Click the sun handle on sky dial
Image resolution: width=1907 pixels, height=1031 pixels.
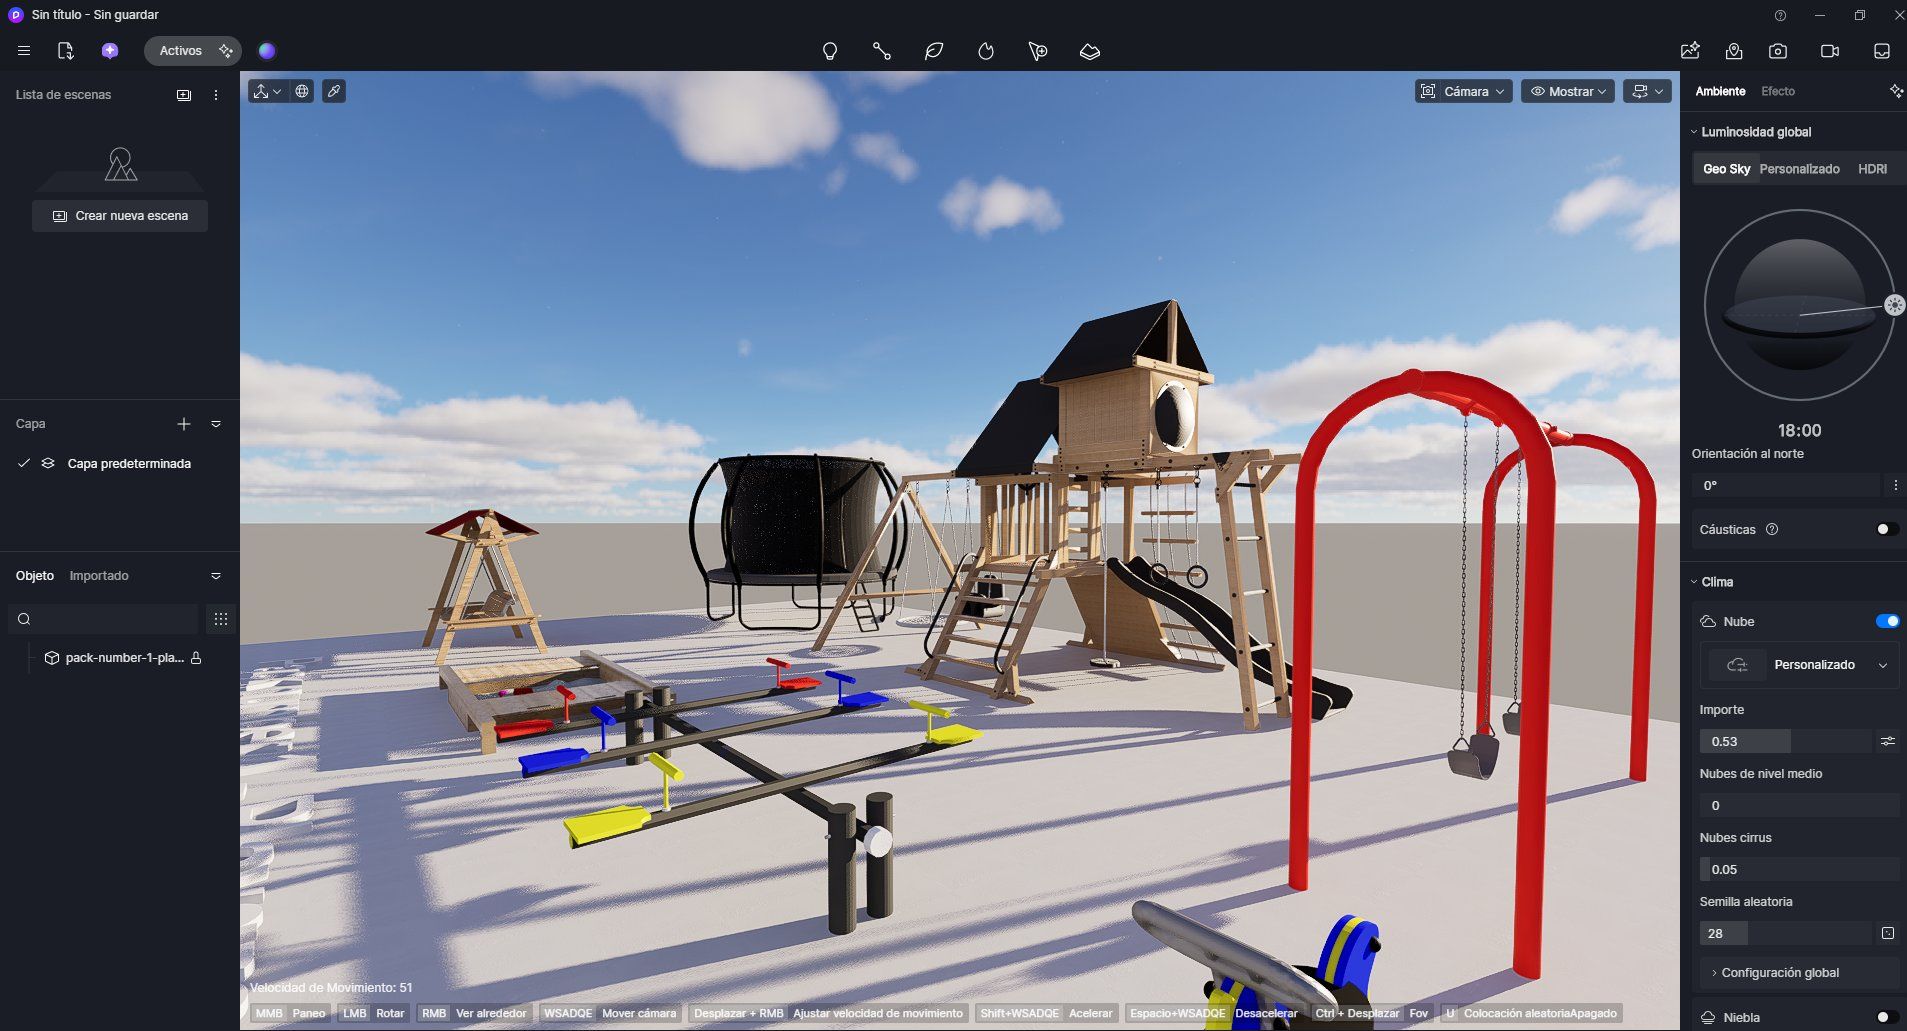pyautogui.click(x=1894, y=305)
